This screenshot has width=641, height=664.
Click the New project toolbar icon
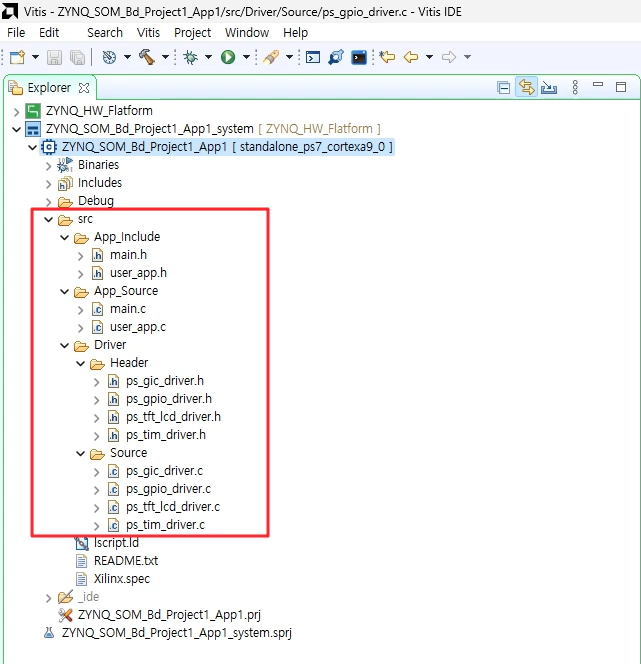click(17, 57)
